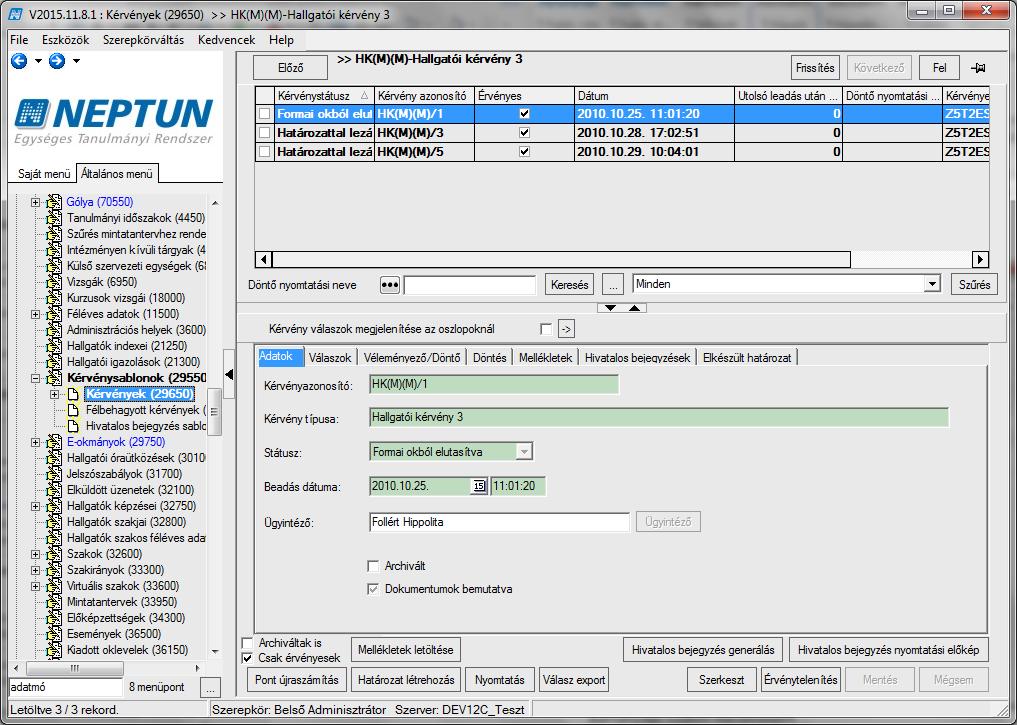Screen dimensions: 1017x725
Task: Collapse the left menu panel arrow
Action: tap(229, 374)
